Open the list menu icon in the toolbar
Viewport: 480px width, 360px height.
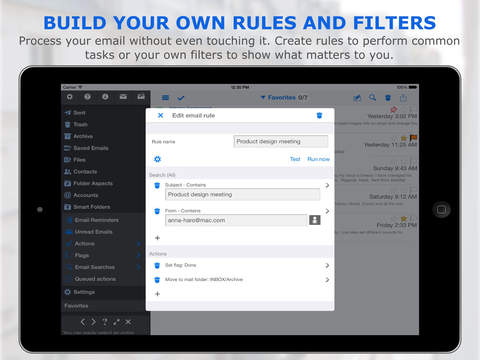(x=165, y=97)
